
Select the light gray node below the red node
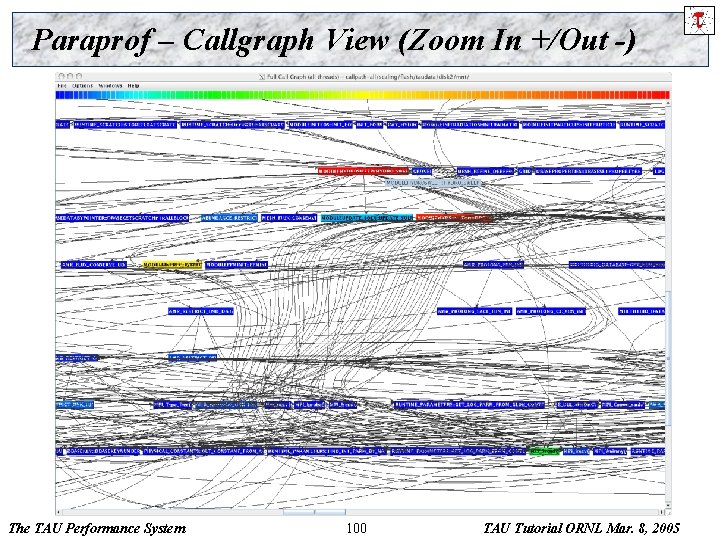coord(433,182)
